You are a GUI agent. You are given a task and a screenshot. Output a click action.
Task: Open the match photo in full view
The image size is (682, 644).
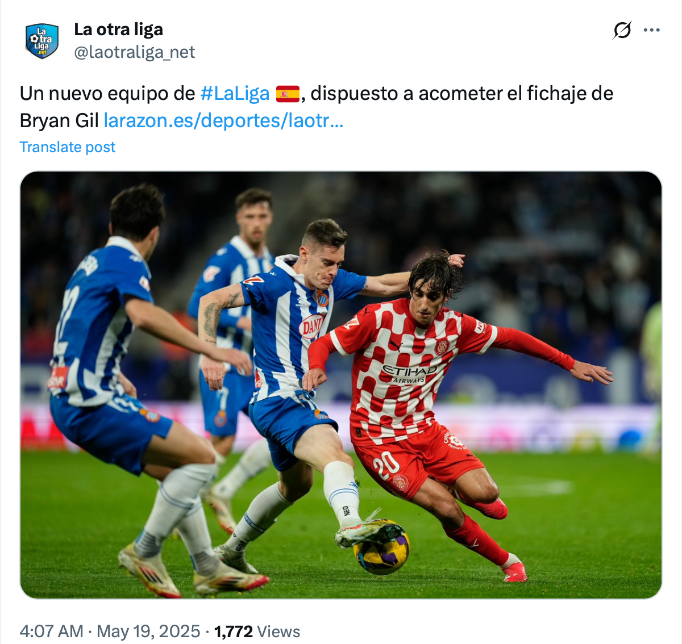[341, 385]
